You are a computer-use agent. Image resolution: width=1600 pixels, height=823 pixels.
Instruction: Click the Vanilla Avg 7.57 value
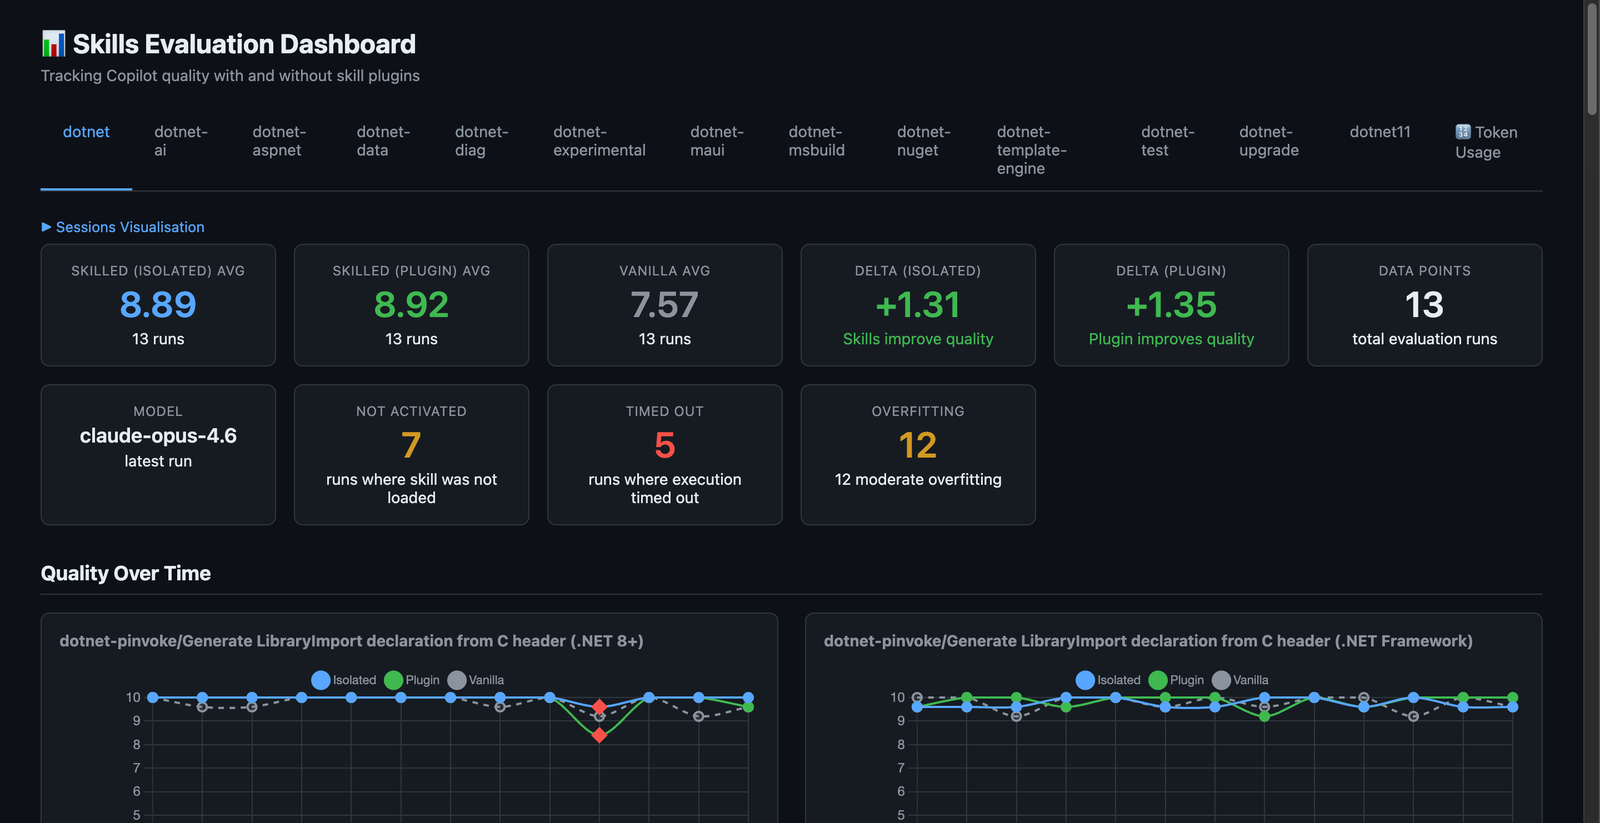point(665,305)
